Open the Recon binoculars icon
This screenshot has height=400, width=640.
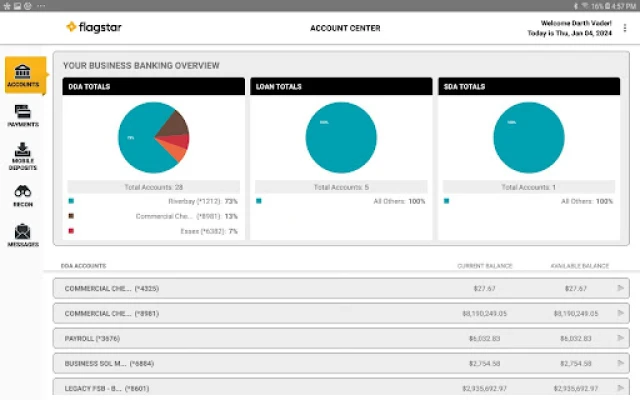(23, 195)
